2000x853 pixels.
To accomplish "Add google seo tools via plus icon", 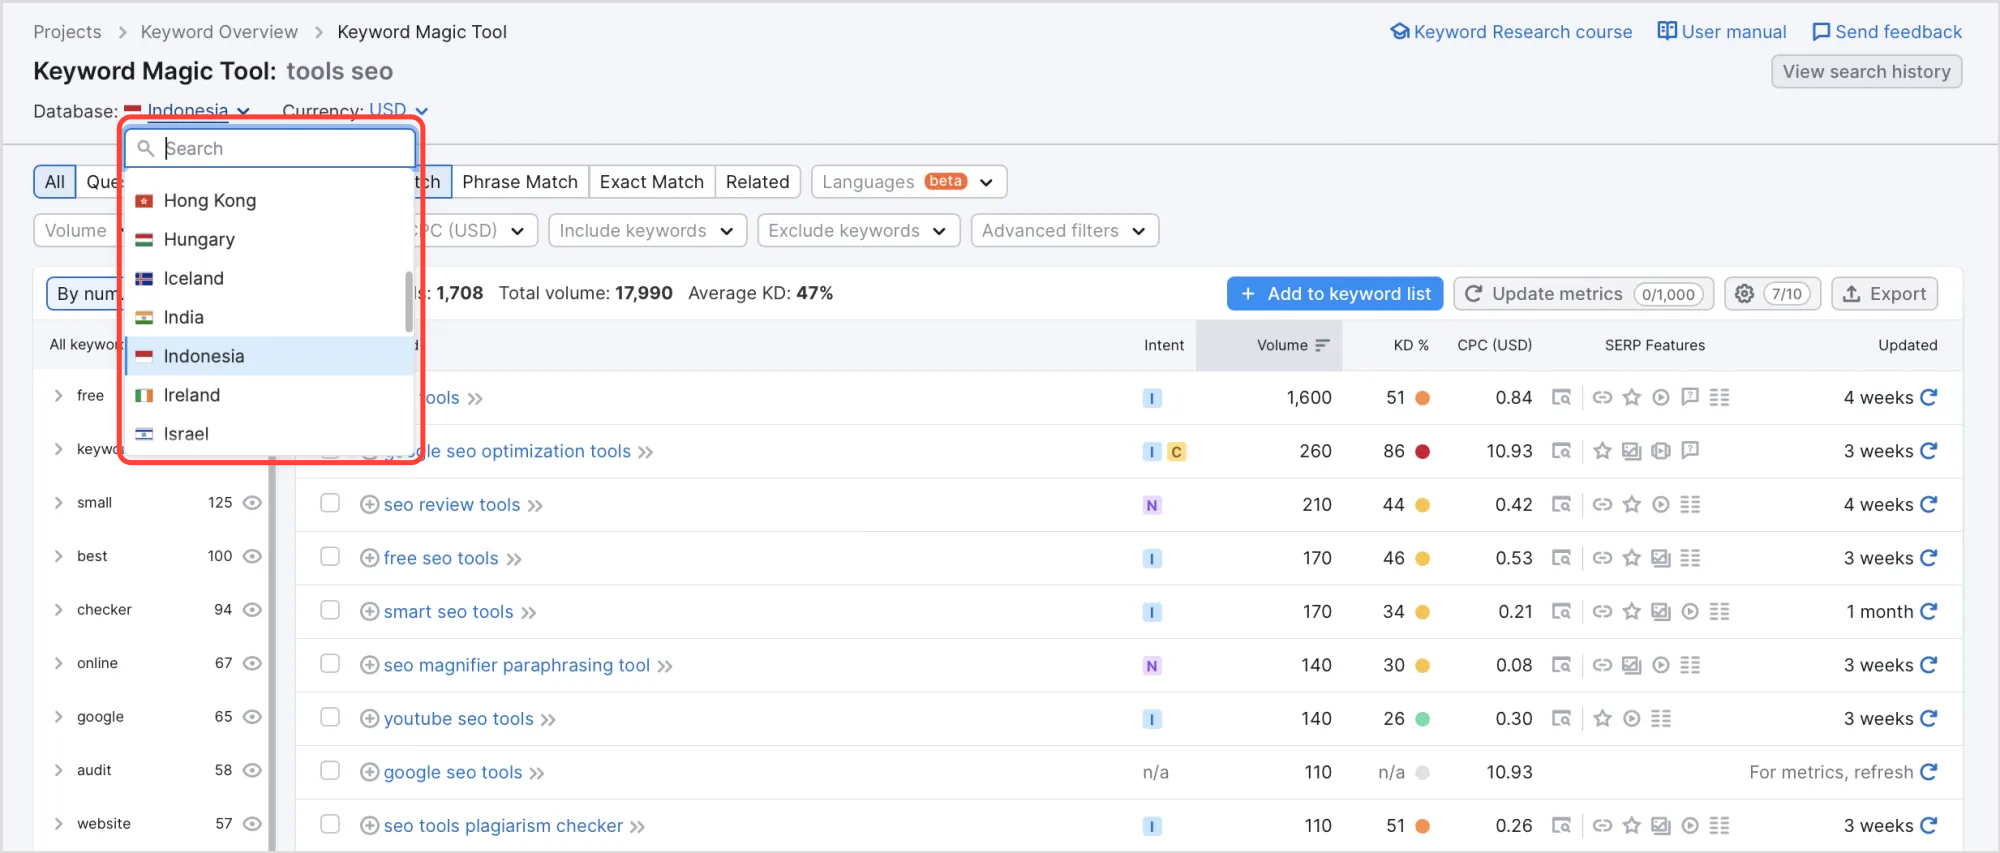I will (x=369, y=772).
